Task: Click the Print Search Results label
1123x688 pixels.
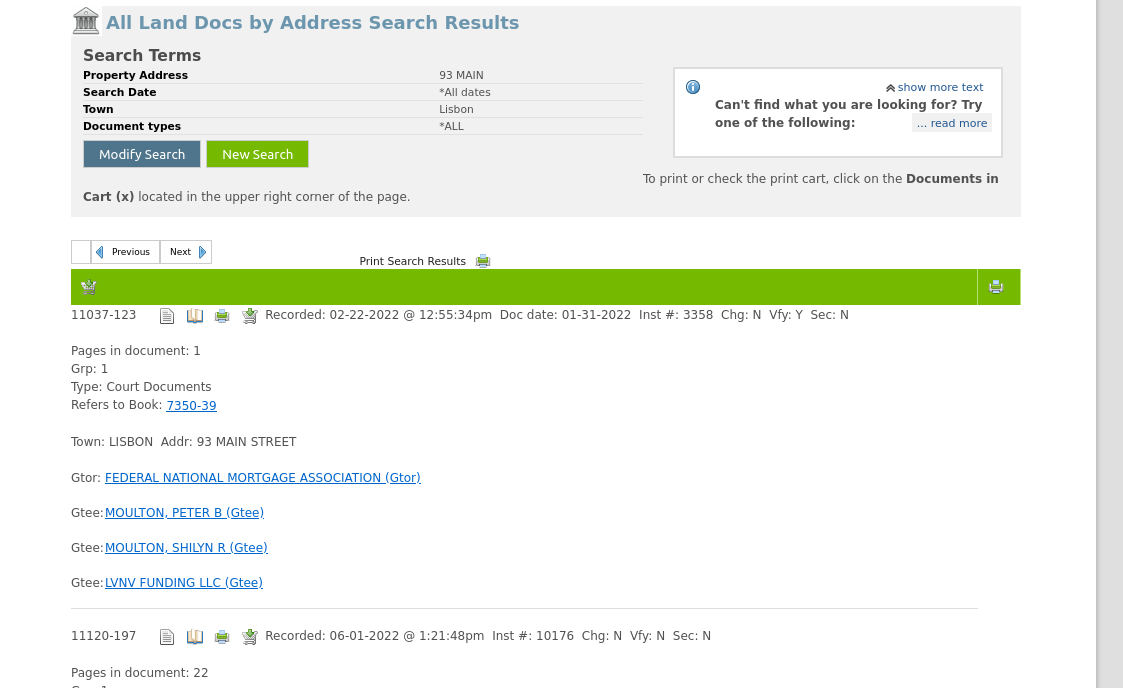Action: tap(413, 261)
